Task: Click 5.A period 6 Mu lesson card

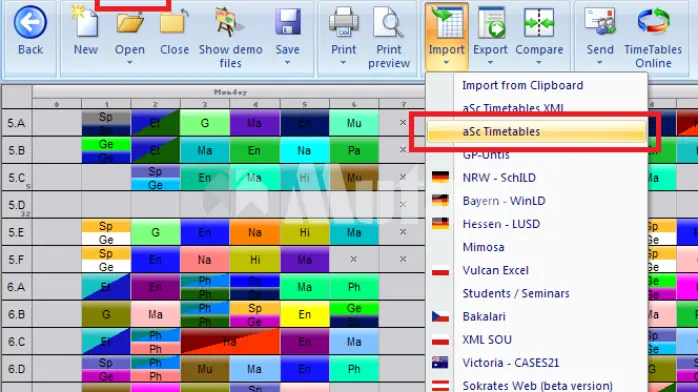Action: click(354, 123)
